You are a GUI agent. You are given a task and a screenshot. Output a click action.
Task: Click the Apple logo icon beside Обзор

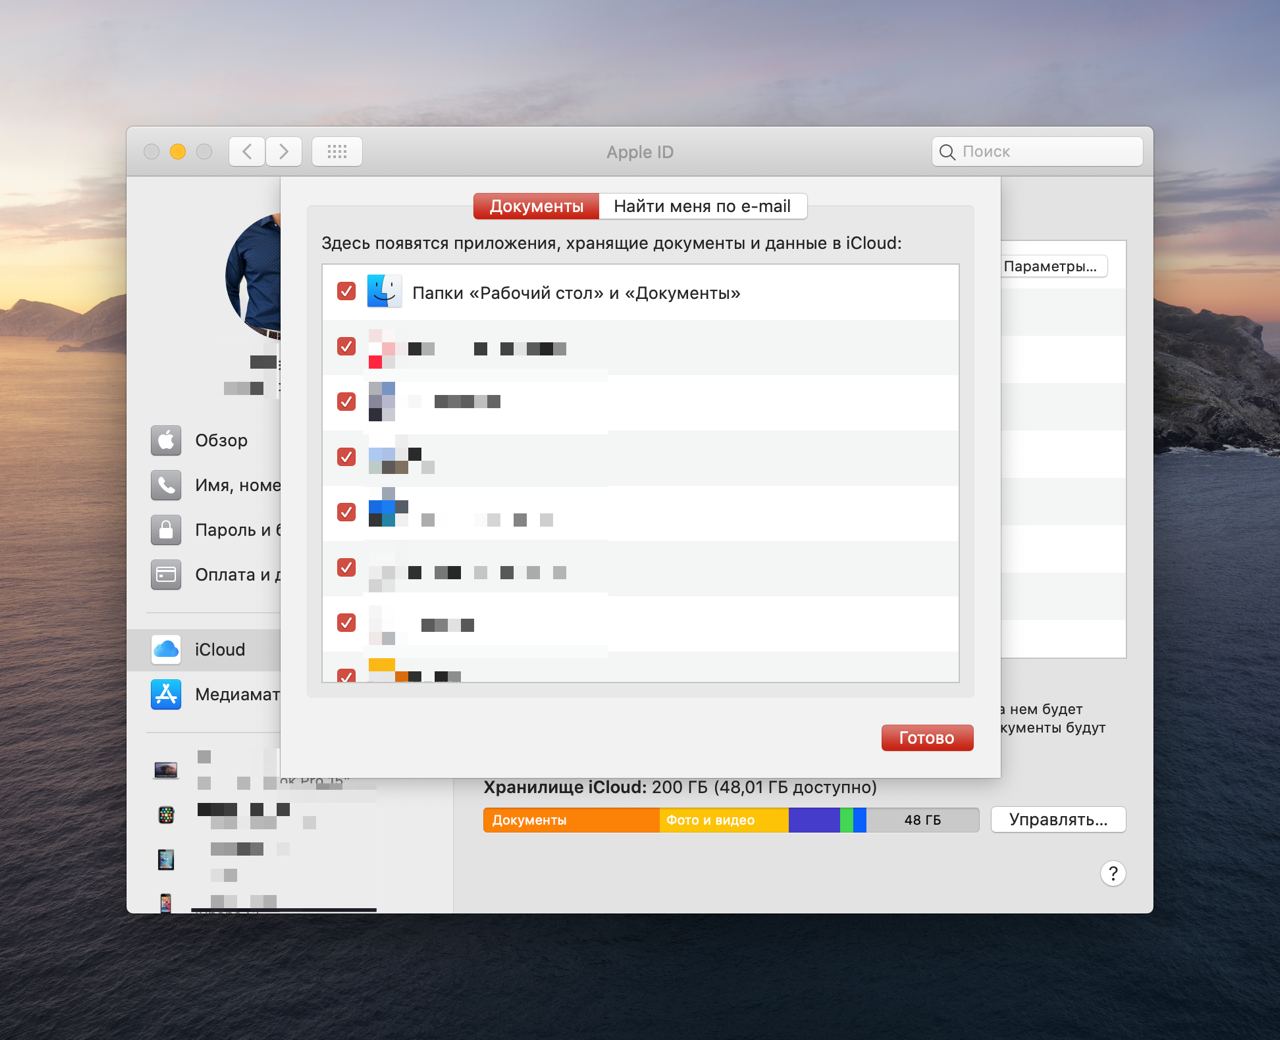(166, 440)
